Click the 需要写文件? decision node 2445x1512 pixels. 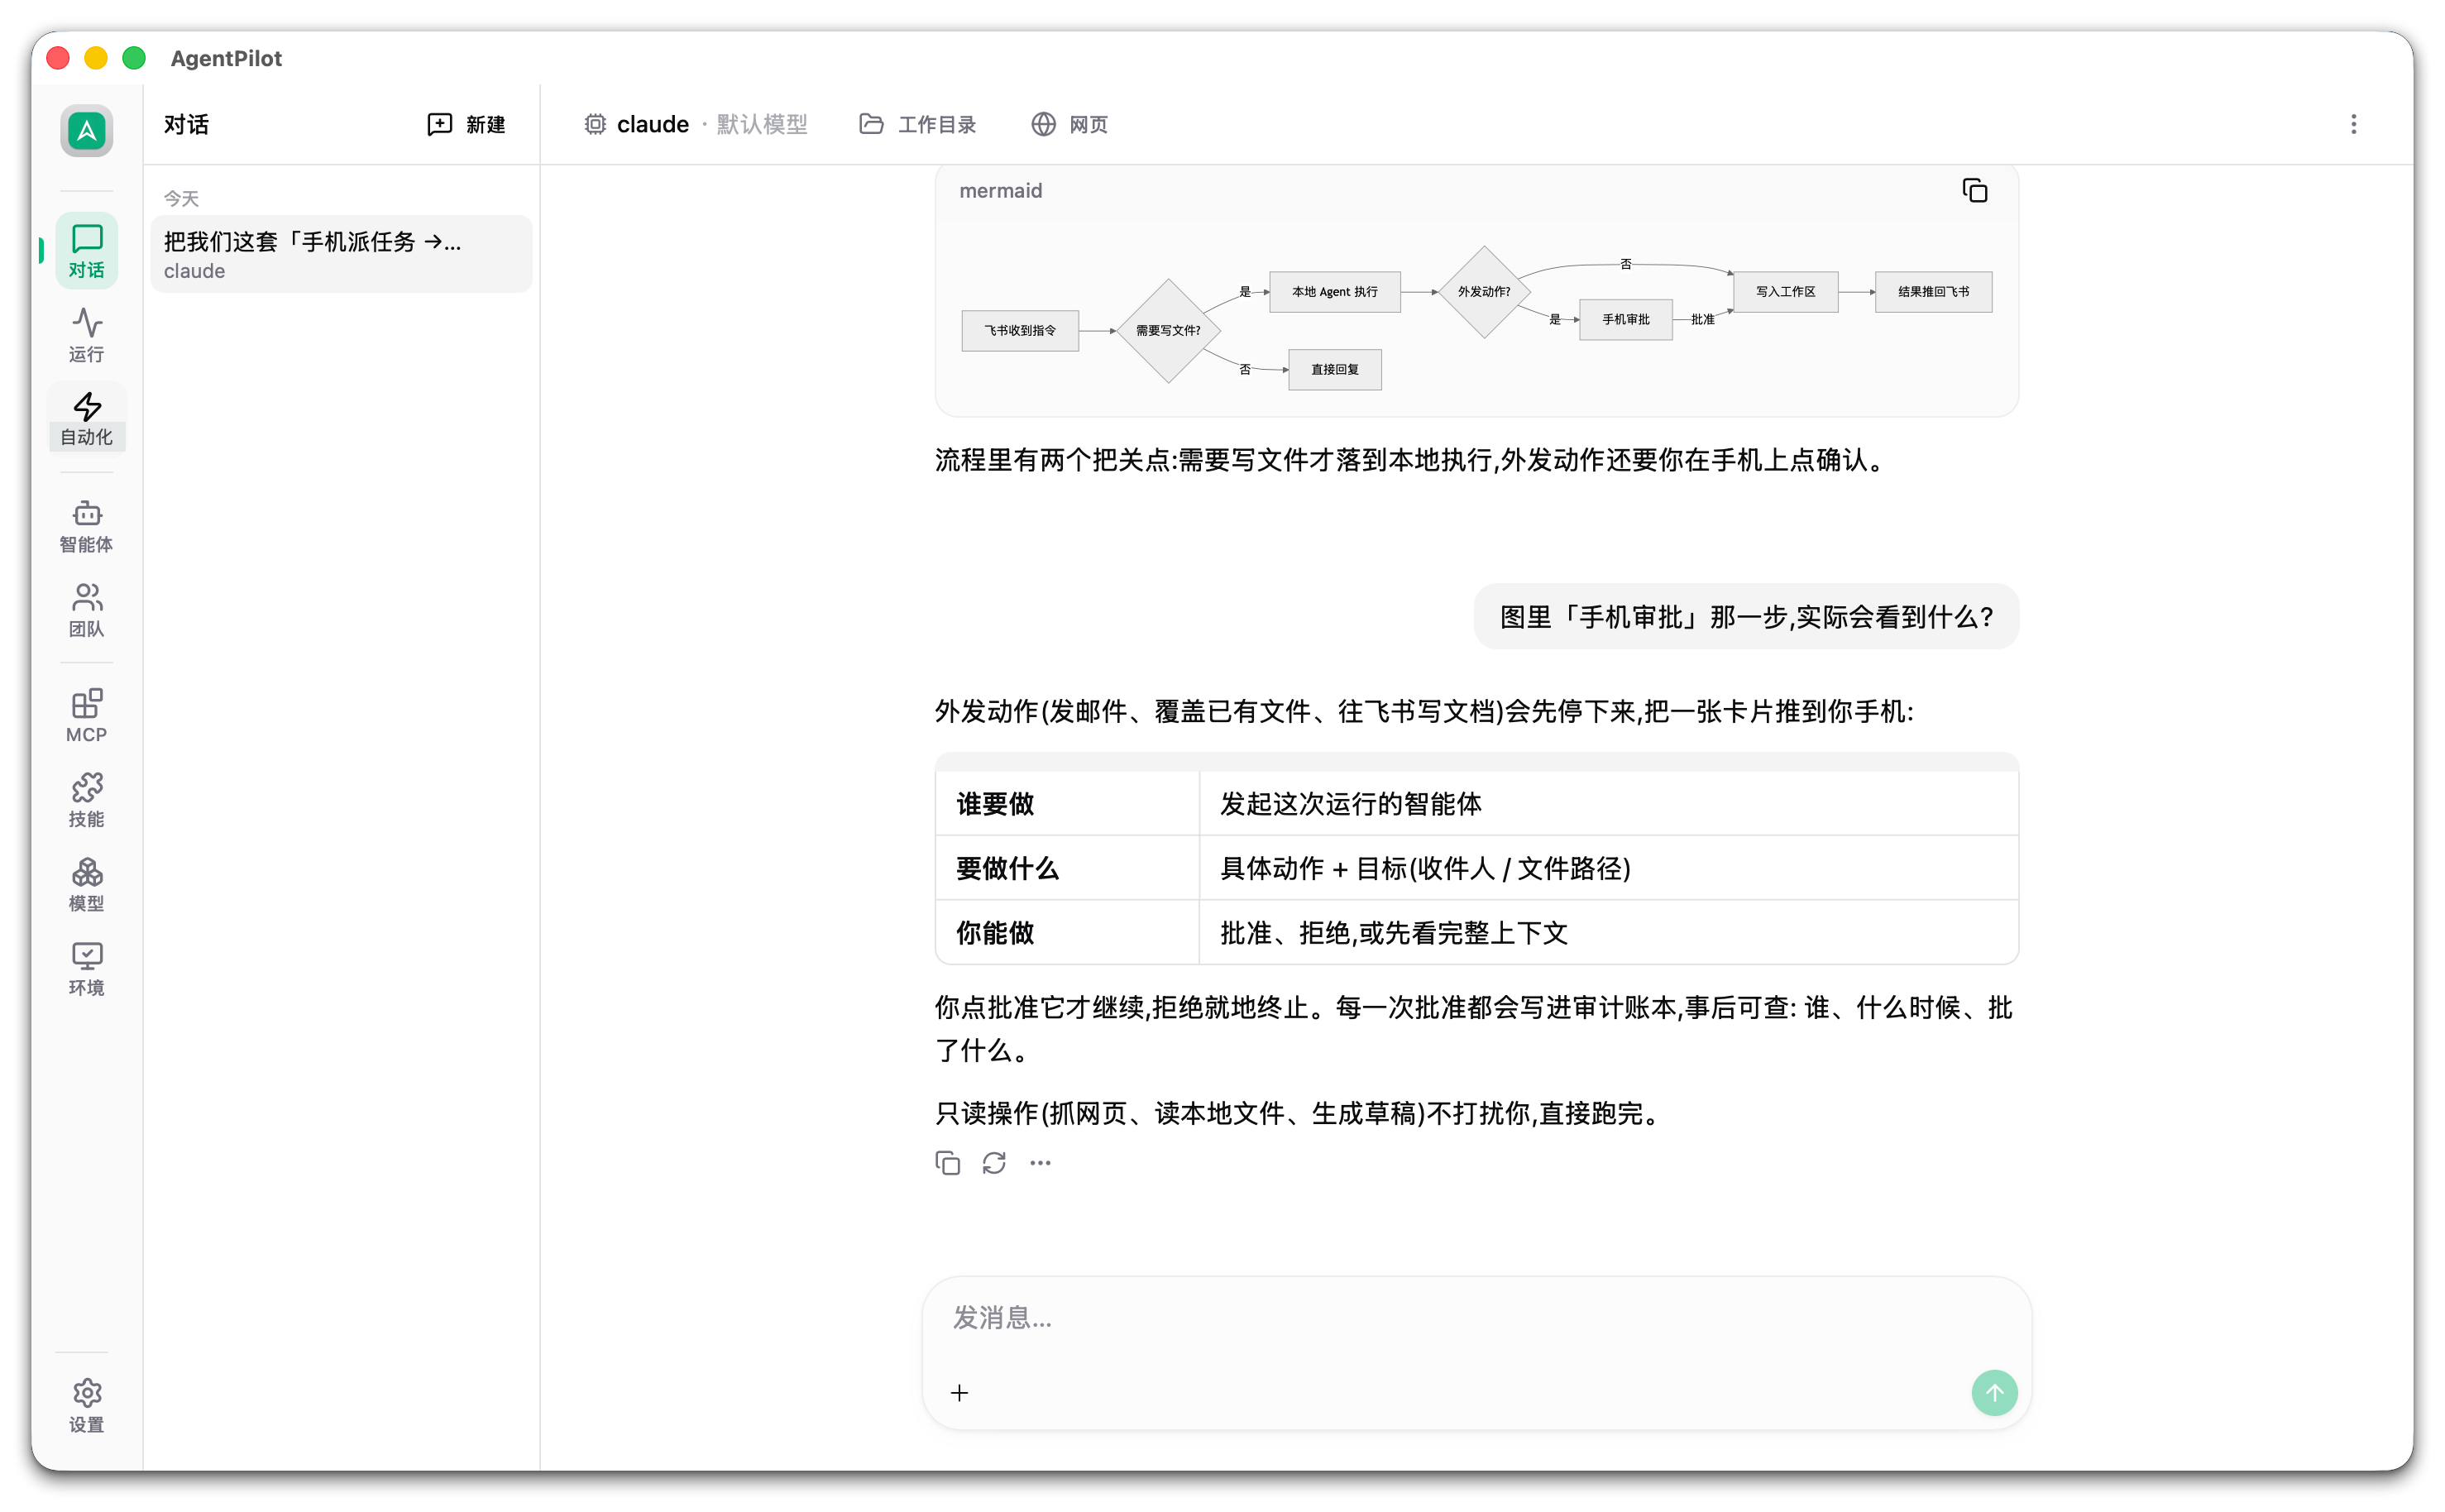point(1167,331)
